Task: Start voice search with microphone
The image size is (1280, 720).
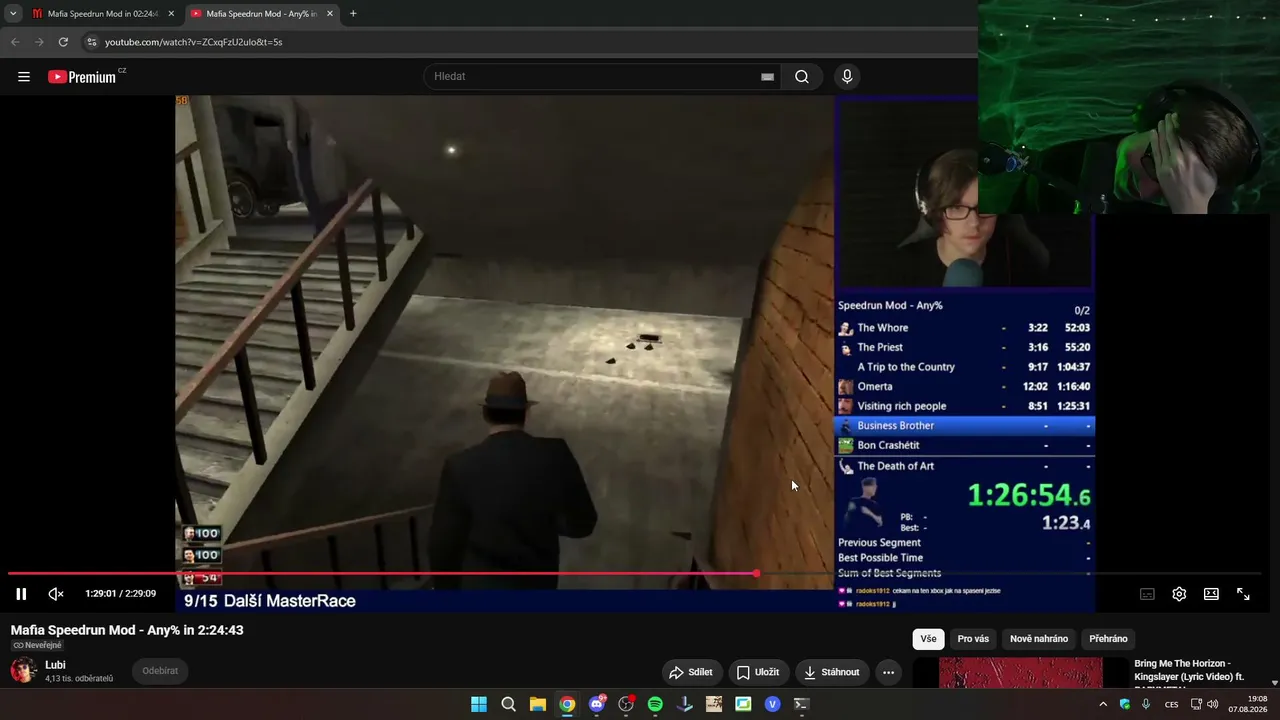Action: tap(847, 77)
